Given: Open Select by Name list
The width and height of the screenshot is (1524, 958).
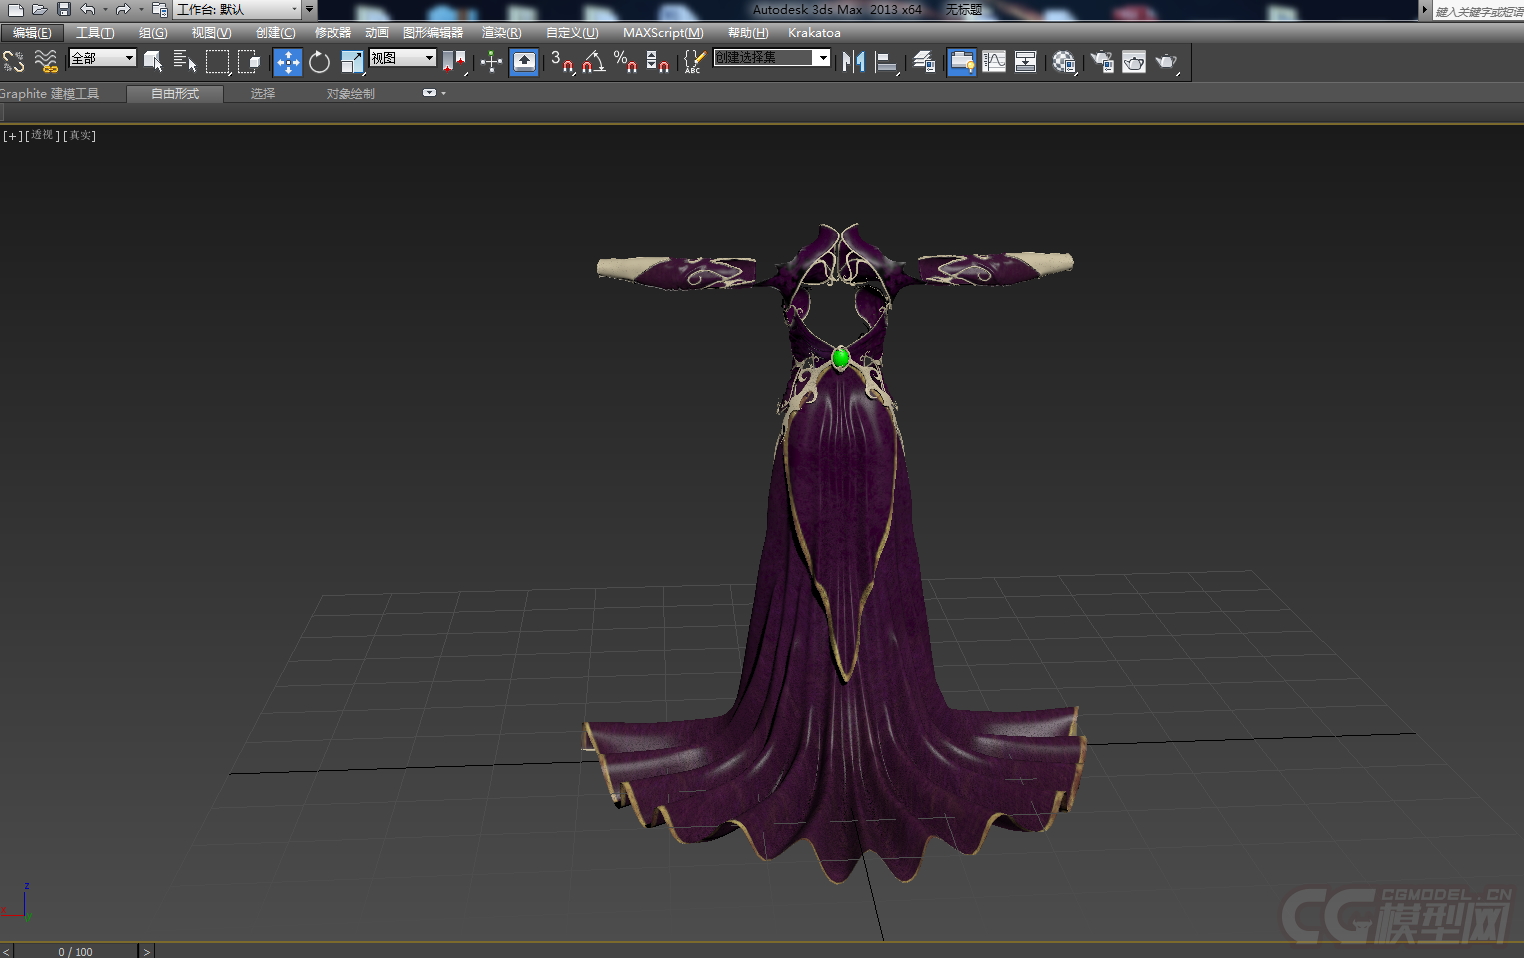Looking at the screenshot, I should (185, 62).
